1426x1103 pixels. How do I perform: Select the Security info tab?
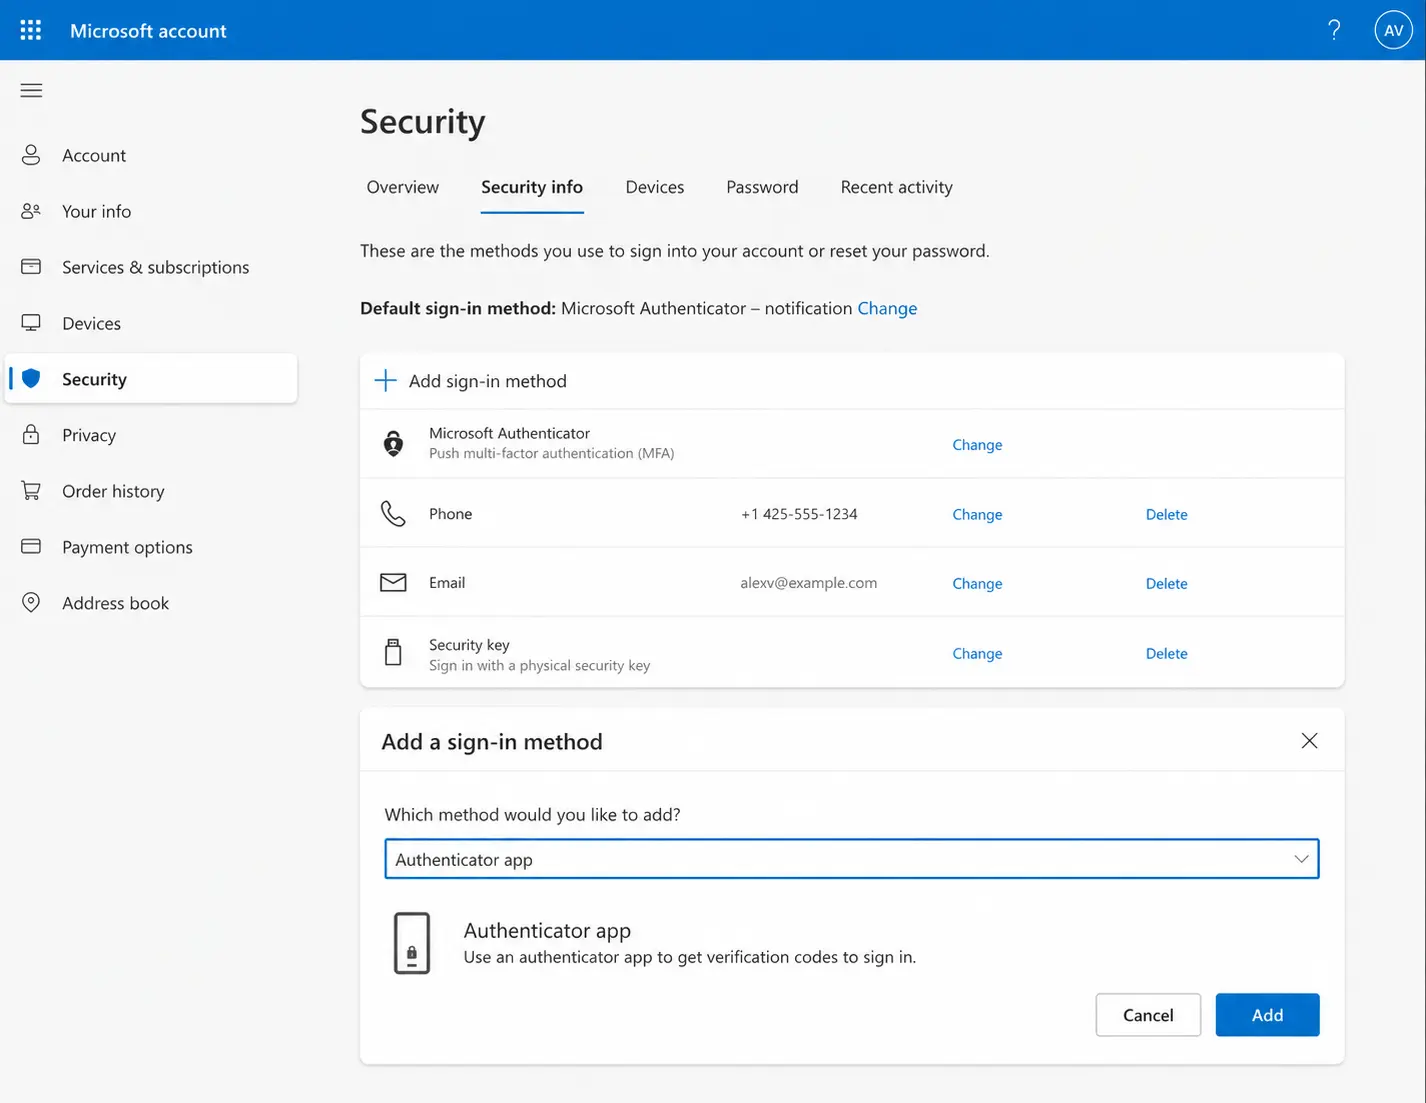[x=532, y=187]
